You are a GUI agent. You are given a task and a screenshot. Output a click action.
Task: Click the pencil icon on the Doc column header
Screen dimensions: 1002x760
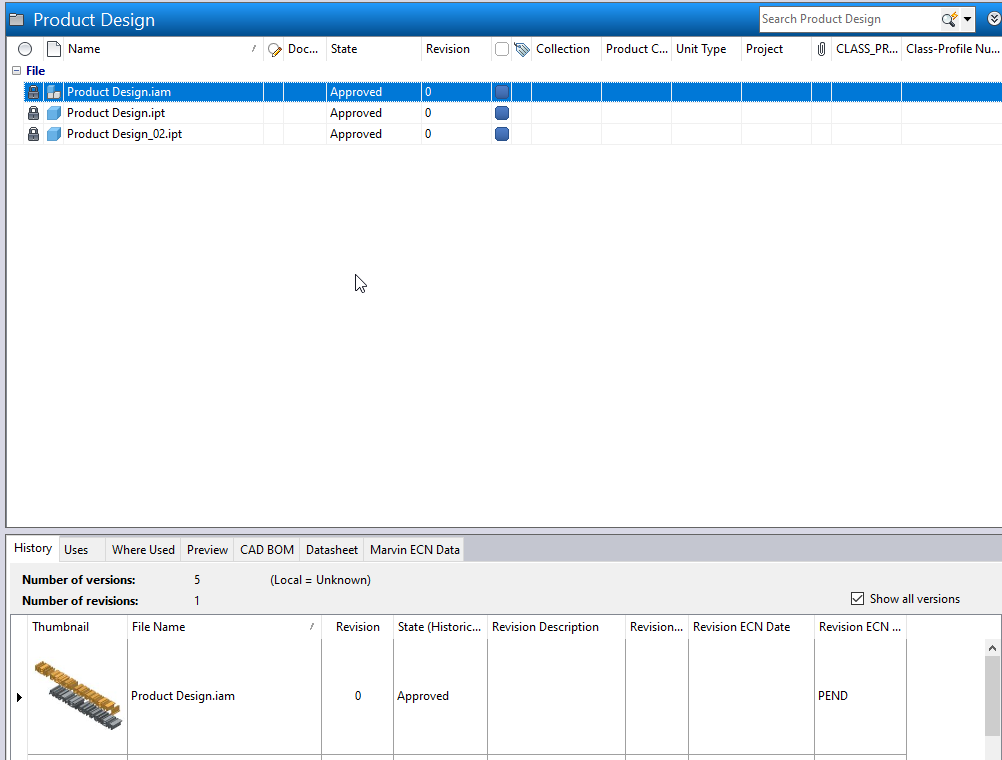[273, 48]
